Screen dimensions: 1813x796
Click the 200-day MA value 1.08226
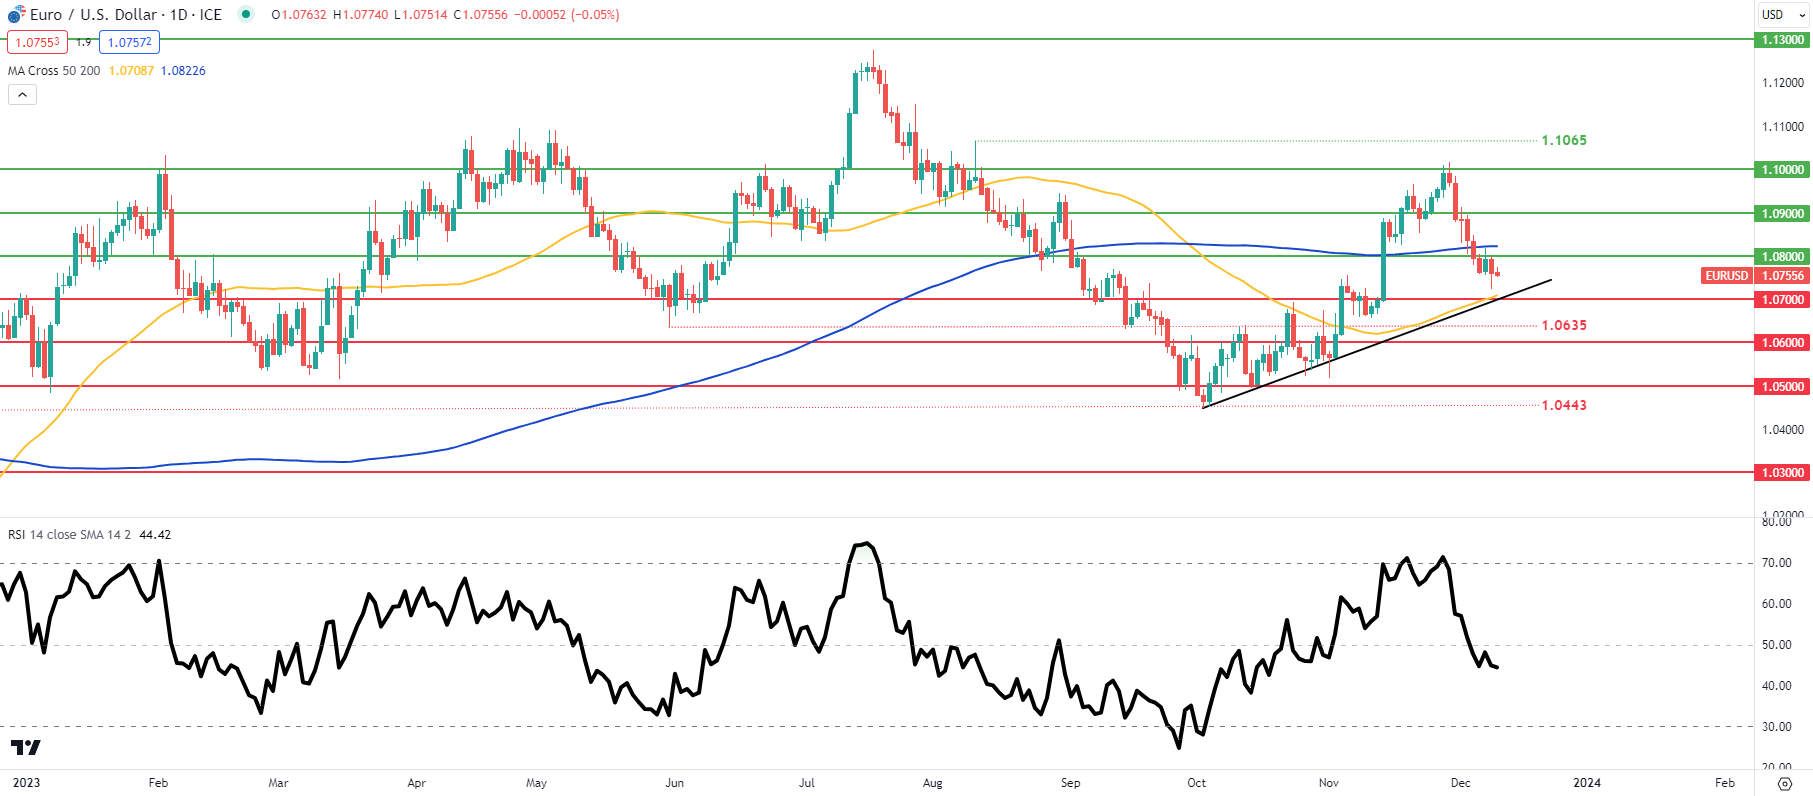pos(183,71)
